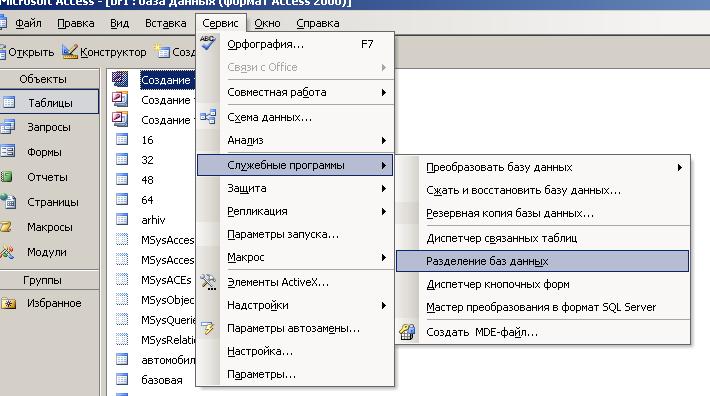Expand the Репликация submenu

click(295, 212)
